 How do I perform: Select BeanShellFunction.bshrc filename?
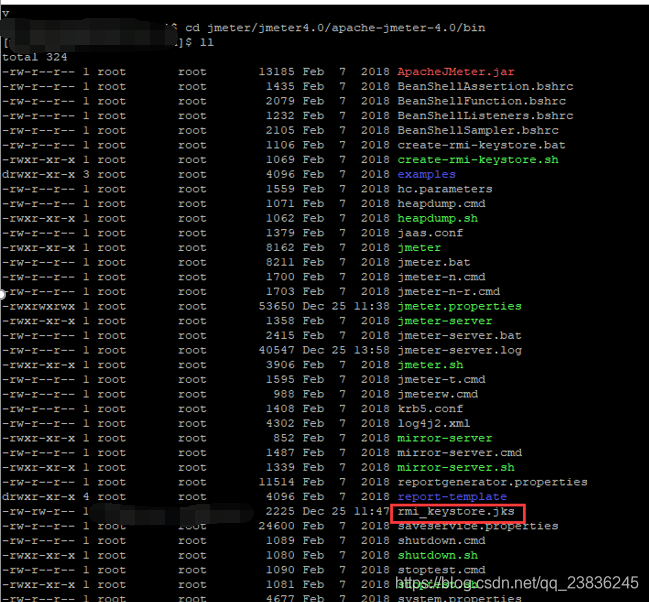click(x=481, y=101)
